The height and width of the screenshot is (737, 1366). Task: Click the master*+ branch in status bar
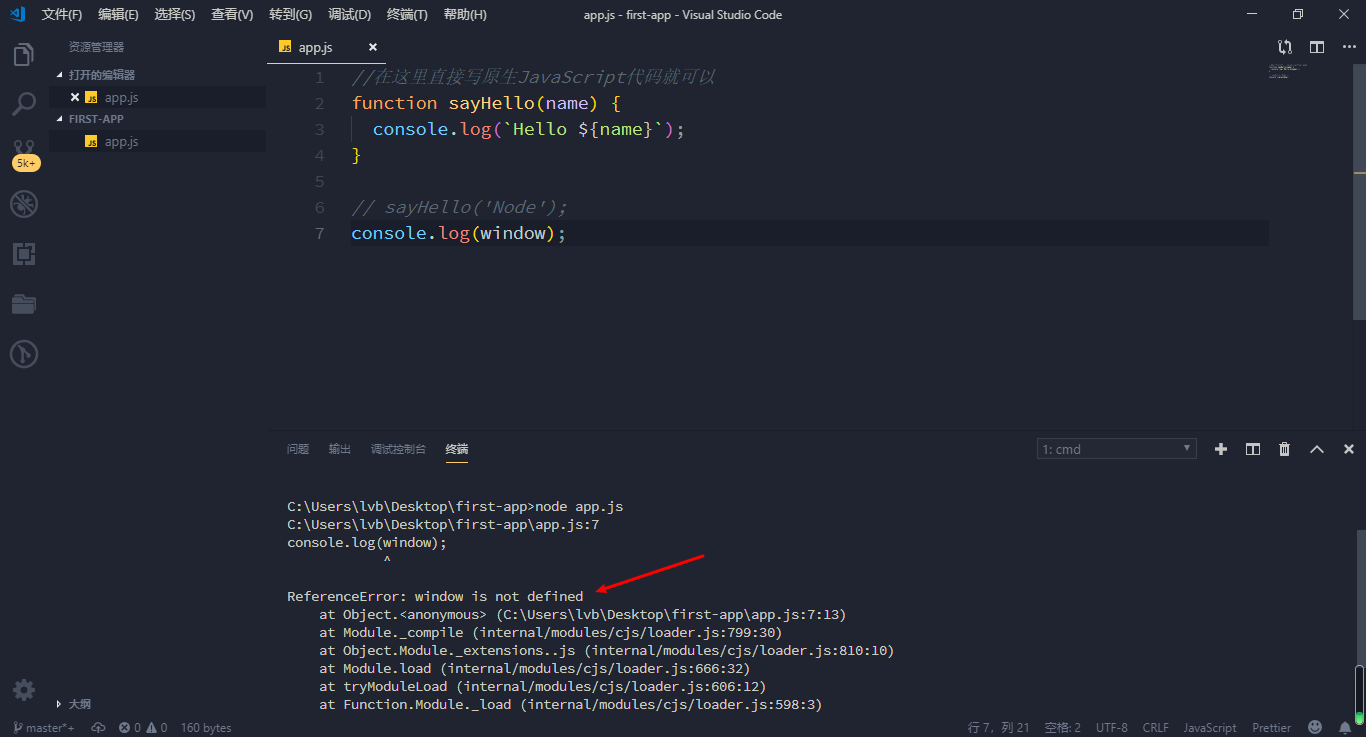(x=44, y=728)
